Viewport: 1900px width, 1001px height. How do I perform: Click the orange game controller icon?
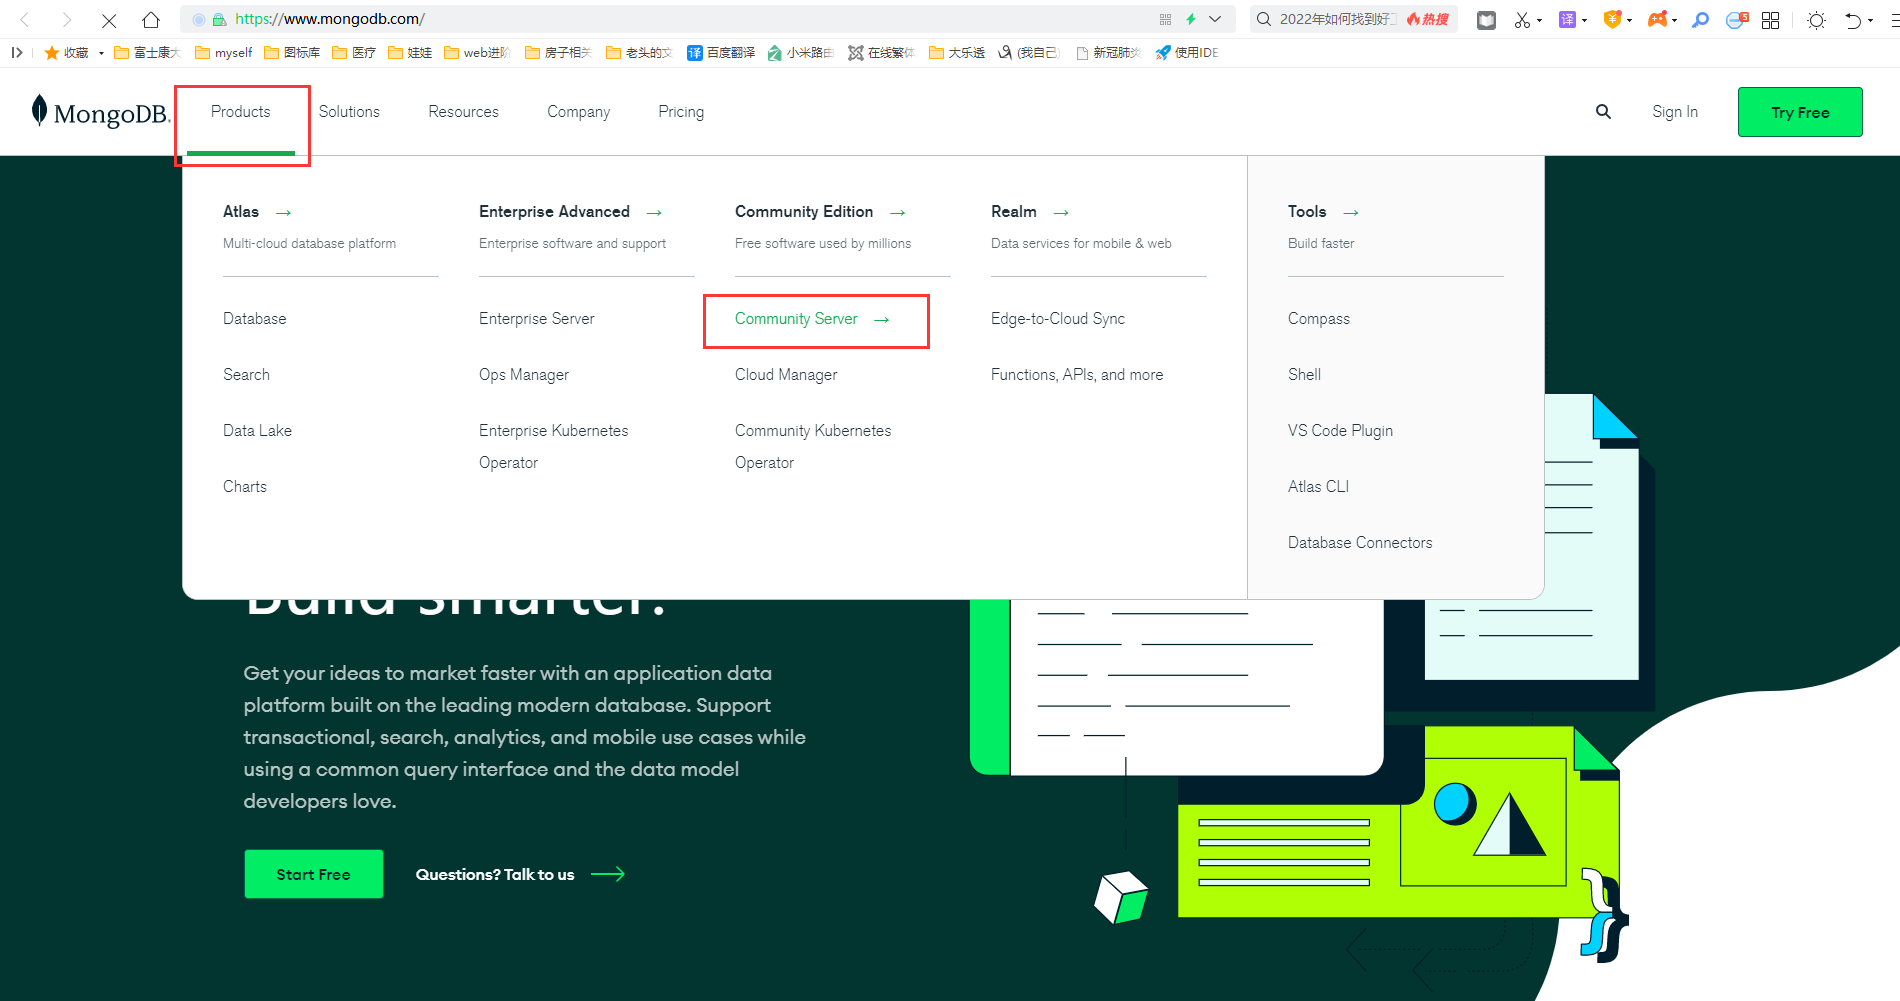point(1657,19)
